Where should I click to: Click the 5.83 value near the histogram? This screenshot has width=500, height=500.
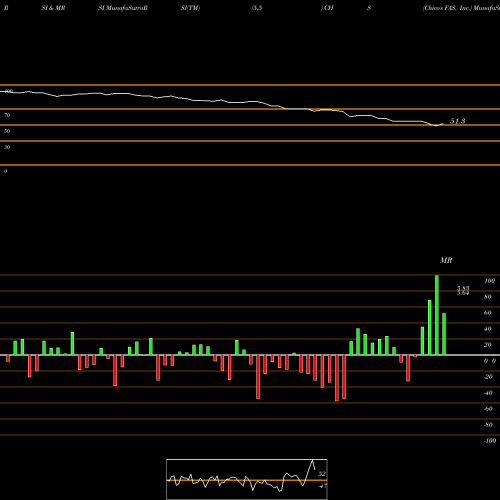[x=463, y=288]
